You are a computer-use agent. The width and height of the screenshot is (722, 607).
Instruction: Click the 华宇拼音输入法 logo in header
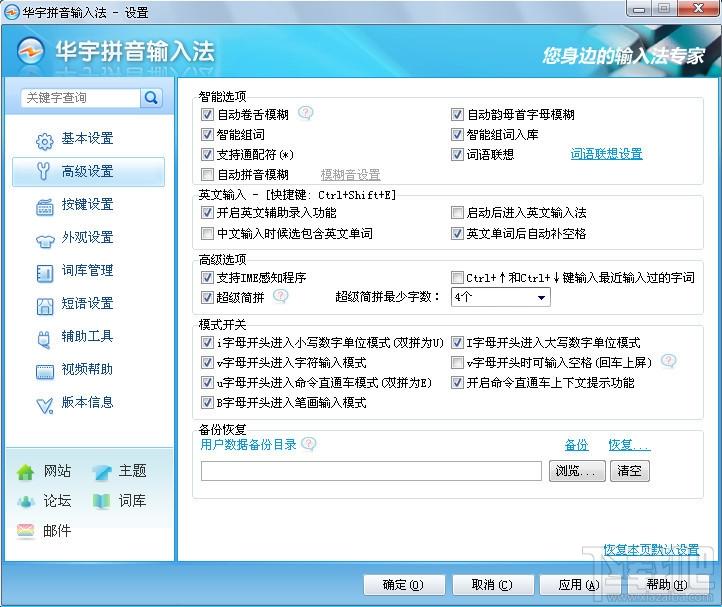pos(31,51)
